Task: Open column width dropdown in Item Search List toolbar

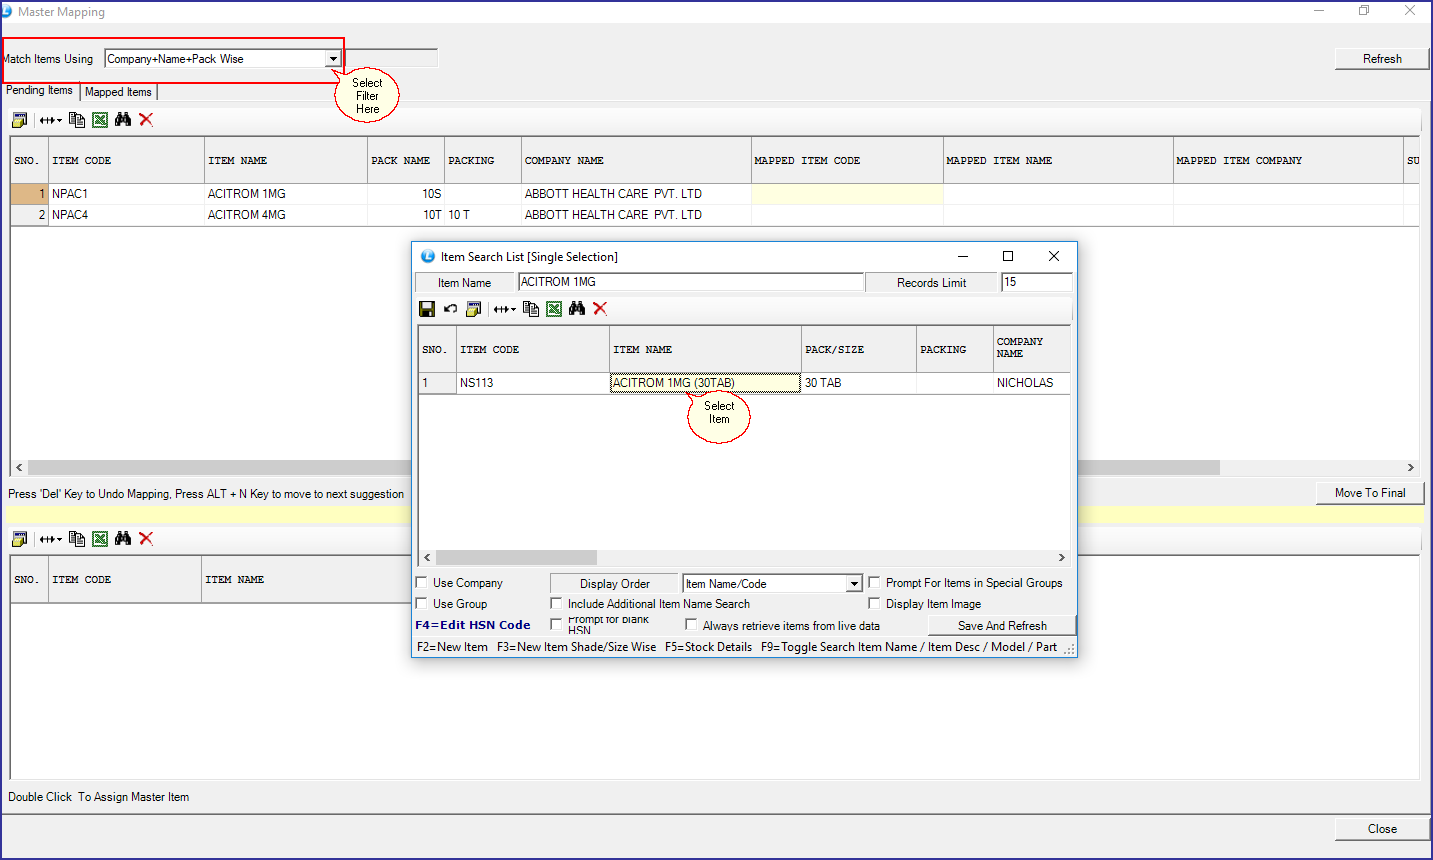Action: [504, 309]
